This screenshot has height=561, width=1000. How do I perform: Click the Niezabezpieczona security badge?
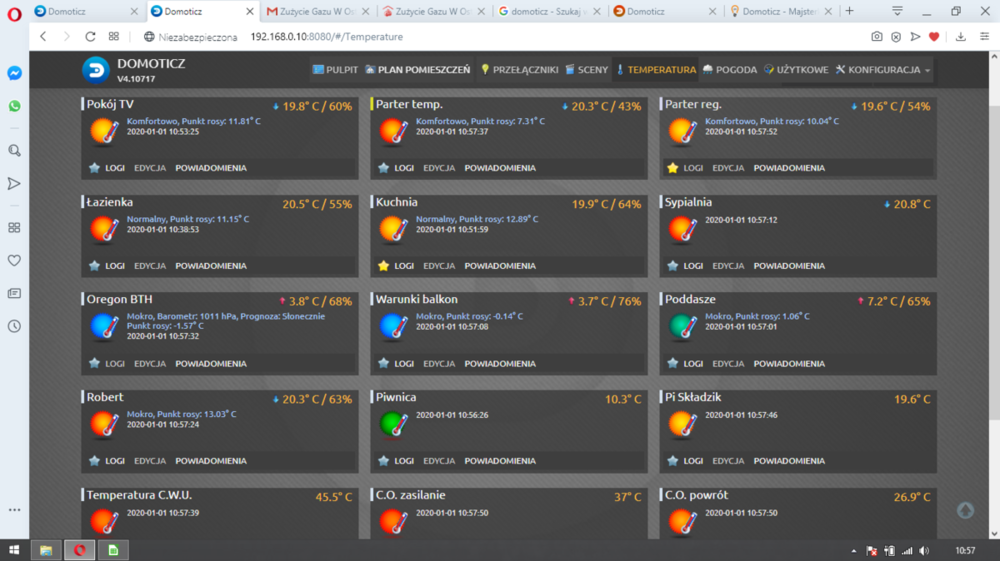point(190,37)
